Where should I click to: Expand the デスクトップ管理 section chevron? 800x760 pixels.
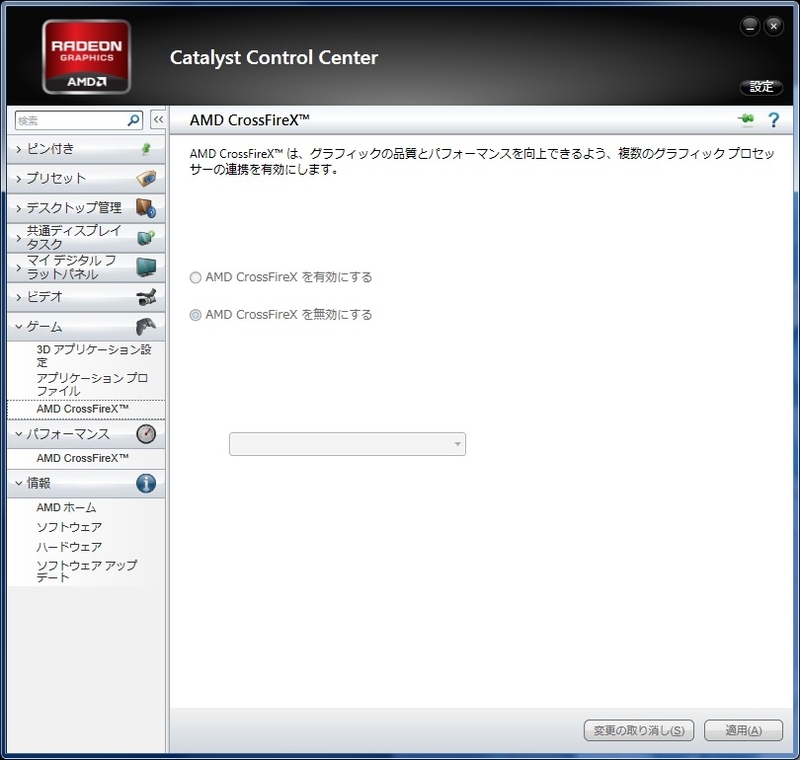(x=18, y=208)
